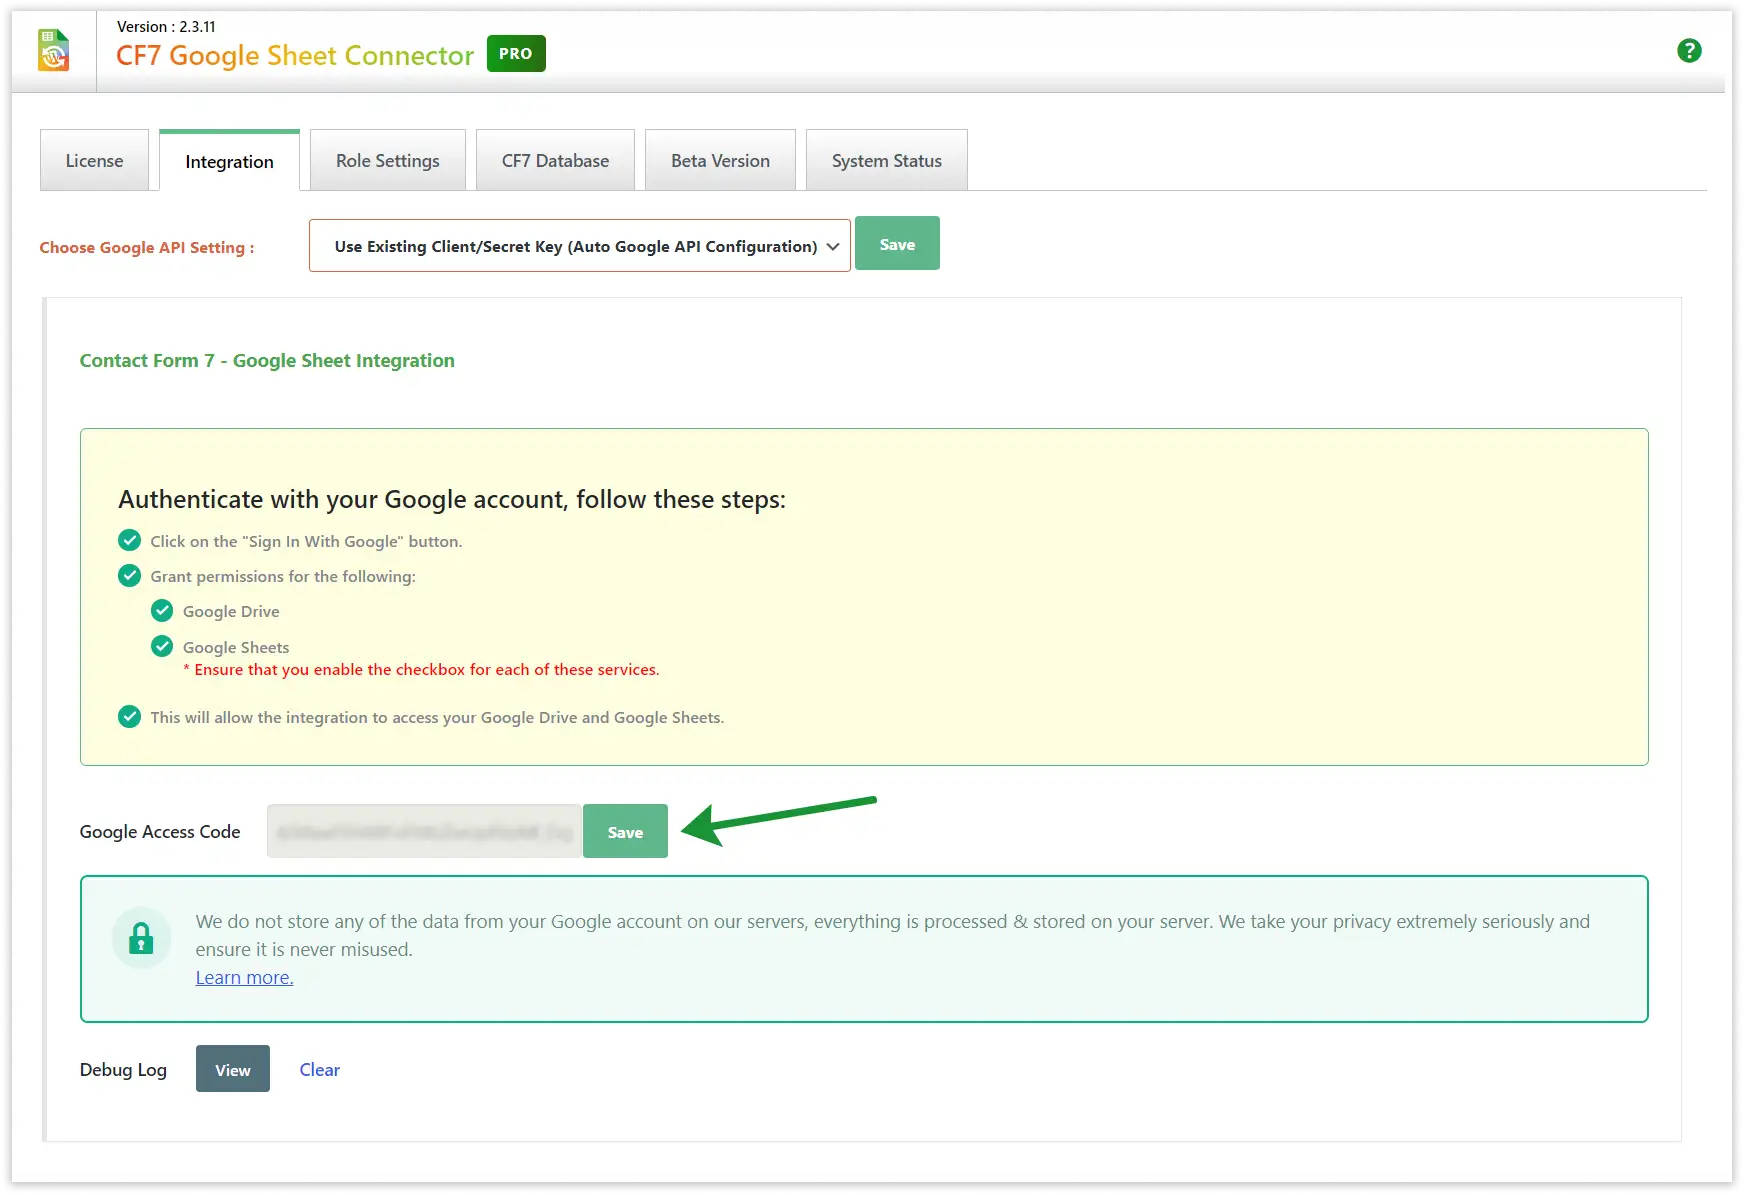Click the Google Access Code input field
The width and height of the screenshot is (1744, 1195).
pyautogui.click(x=424, y=832)
